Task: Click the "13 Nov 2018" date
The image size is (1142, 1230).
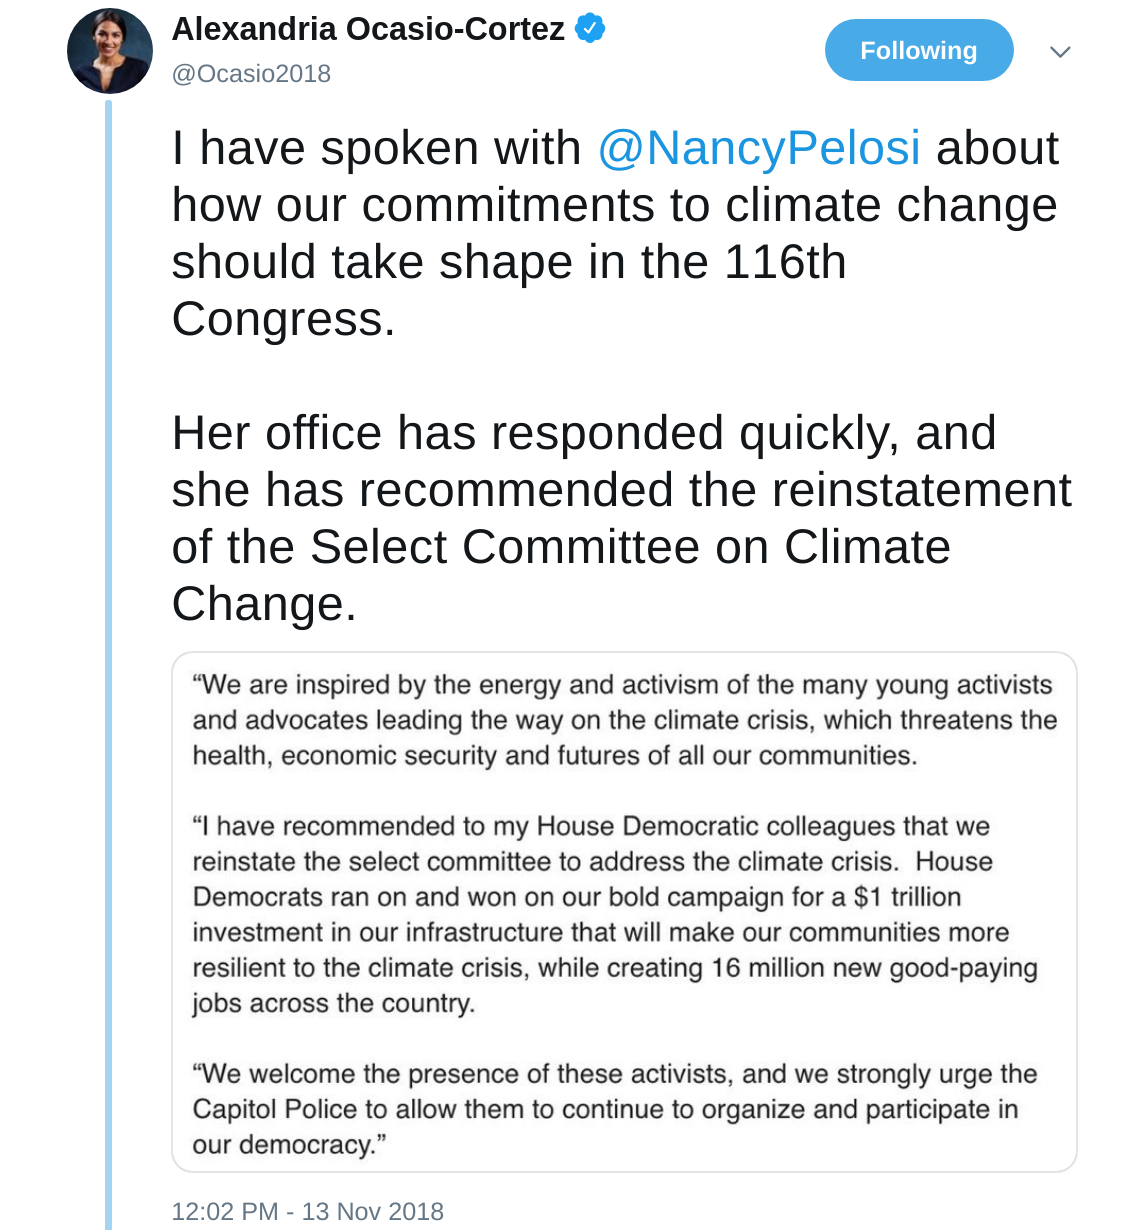Action: coord(373,1211)
